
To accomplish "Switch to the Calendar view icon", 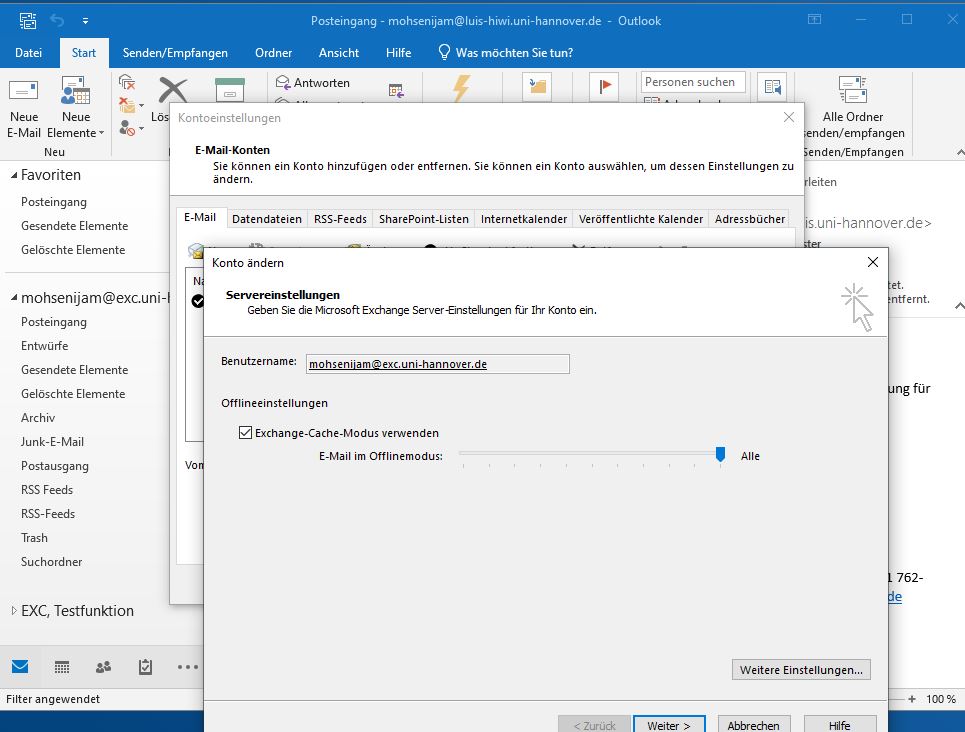I will point(62,667).
